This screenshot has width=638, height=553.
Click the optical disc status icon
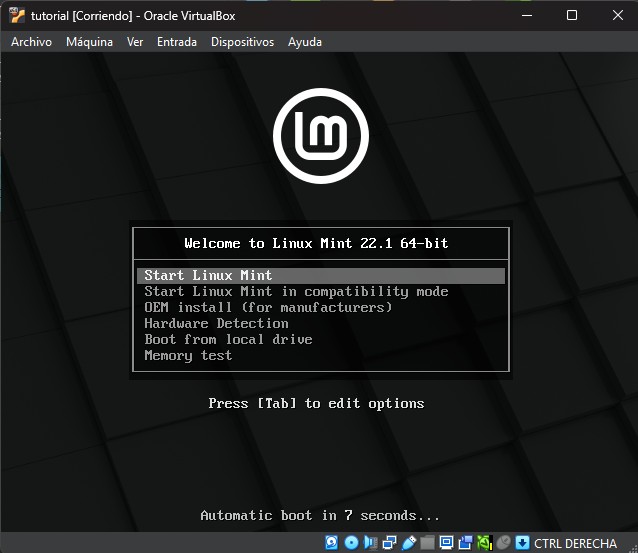click(351, 542)
